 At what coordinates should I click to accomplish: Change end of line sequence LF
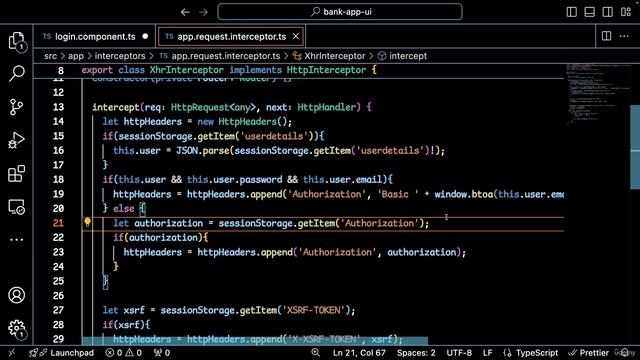[x=487, y=353]
